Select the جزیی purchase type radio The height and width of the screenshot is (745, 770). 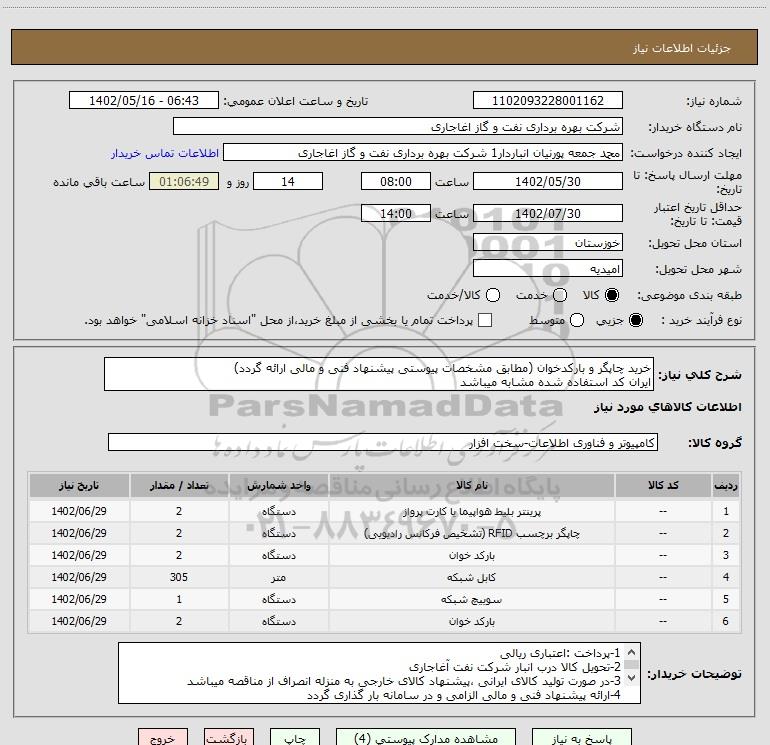coord(635,320)
